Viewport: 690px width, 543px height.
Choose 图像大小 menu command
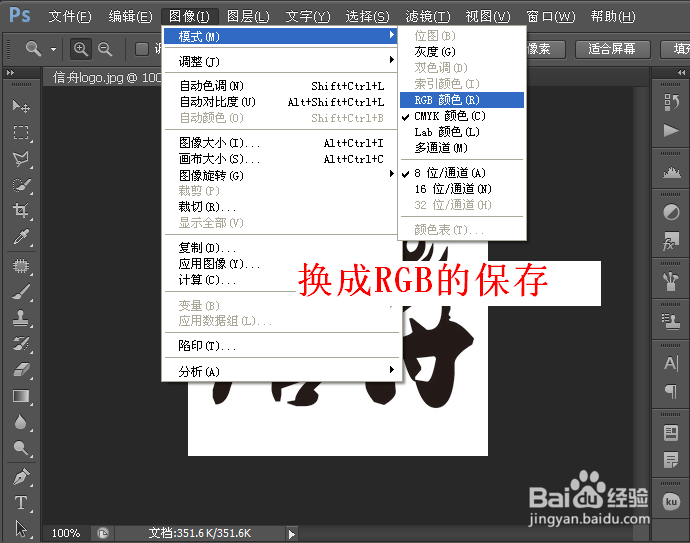(281, 143)
